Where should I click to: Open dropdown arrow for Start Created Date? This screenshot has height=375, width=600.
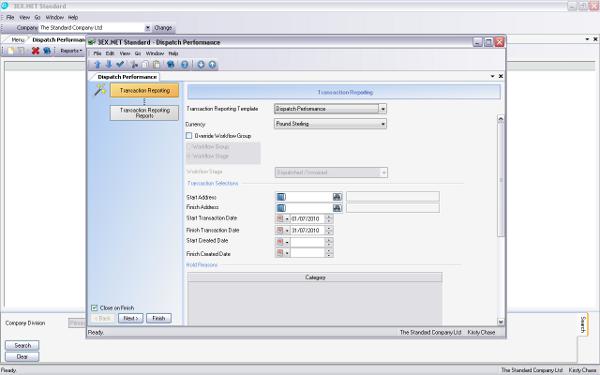tap(287, 243)
